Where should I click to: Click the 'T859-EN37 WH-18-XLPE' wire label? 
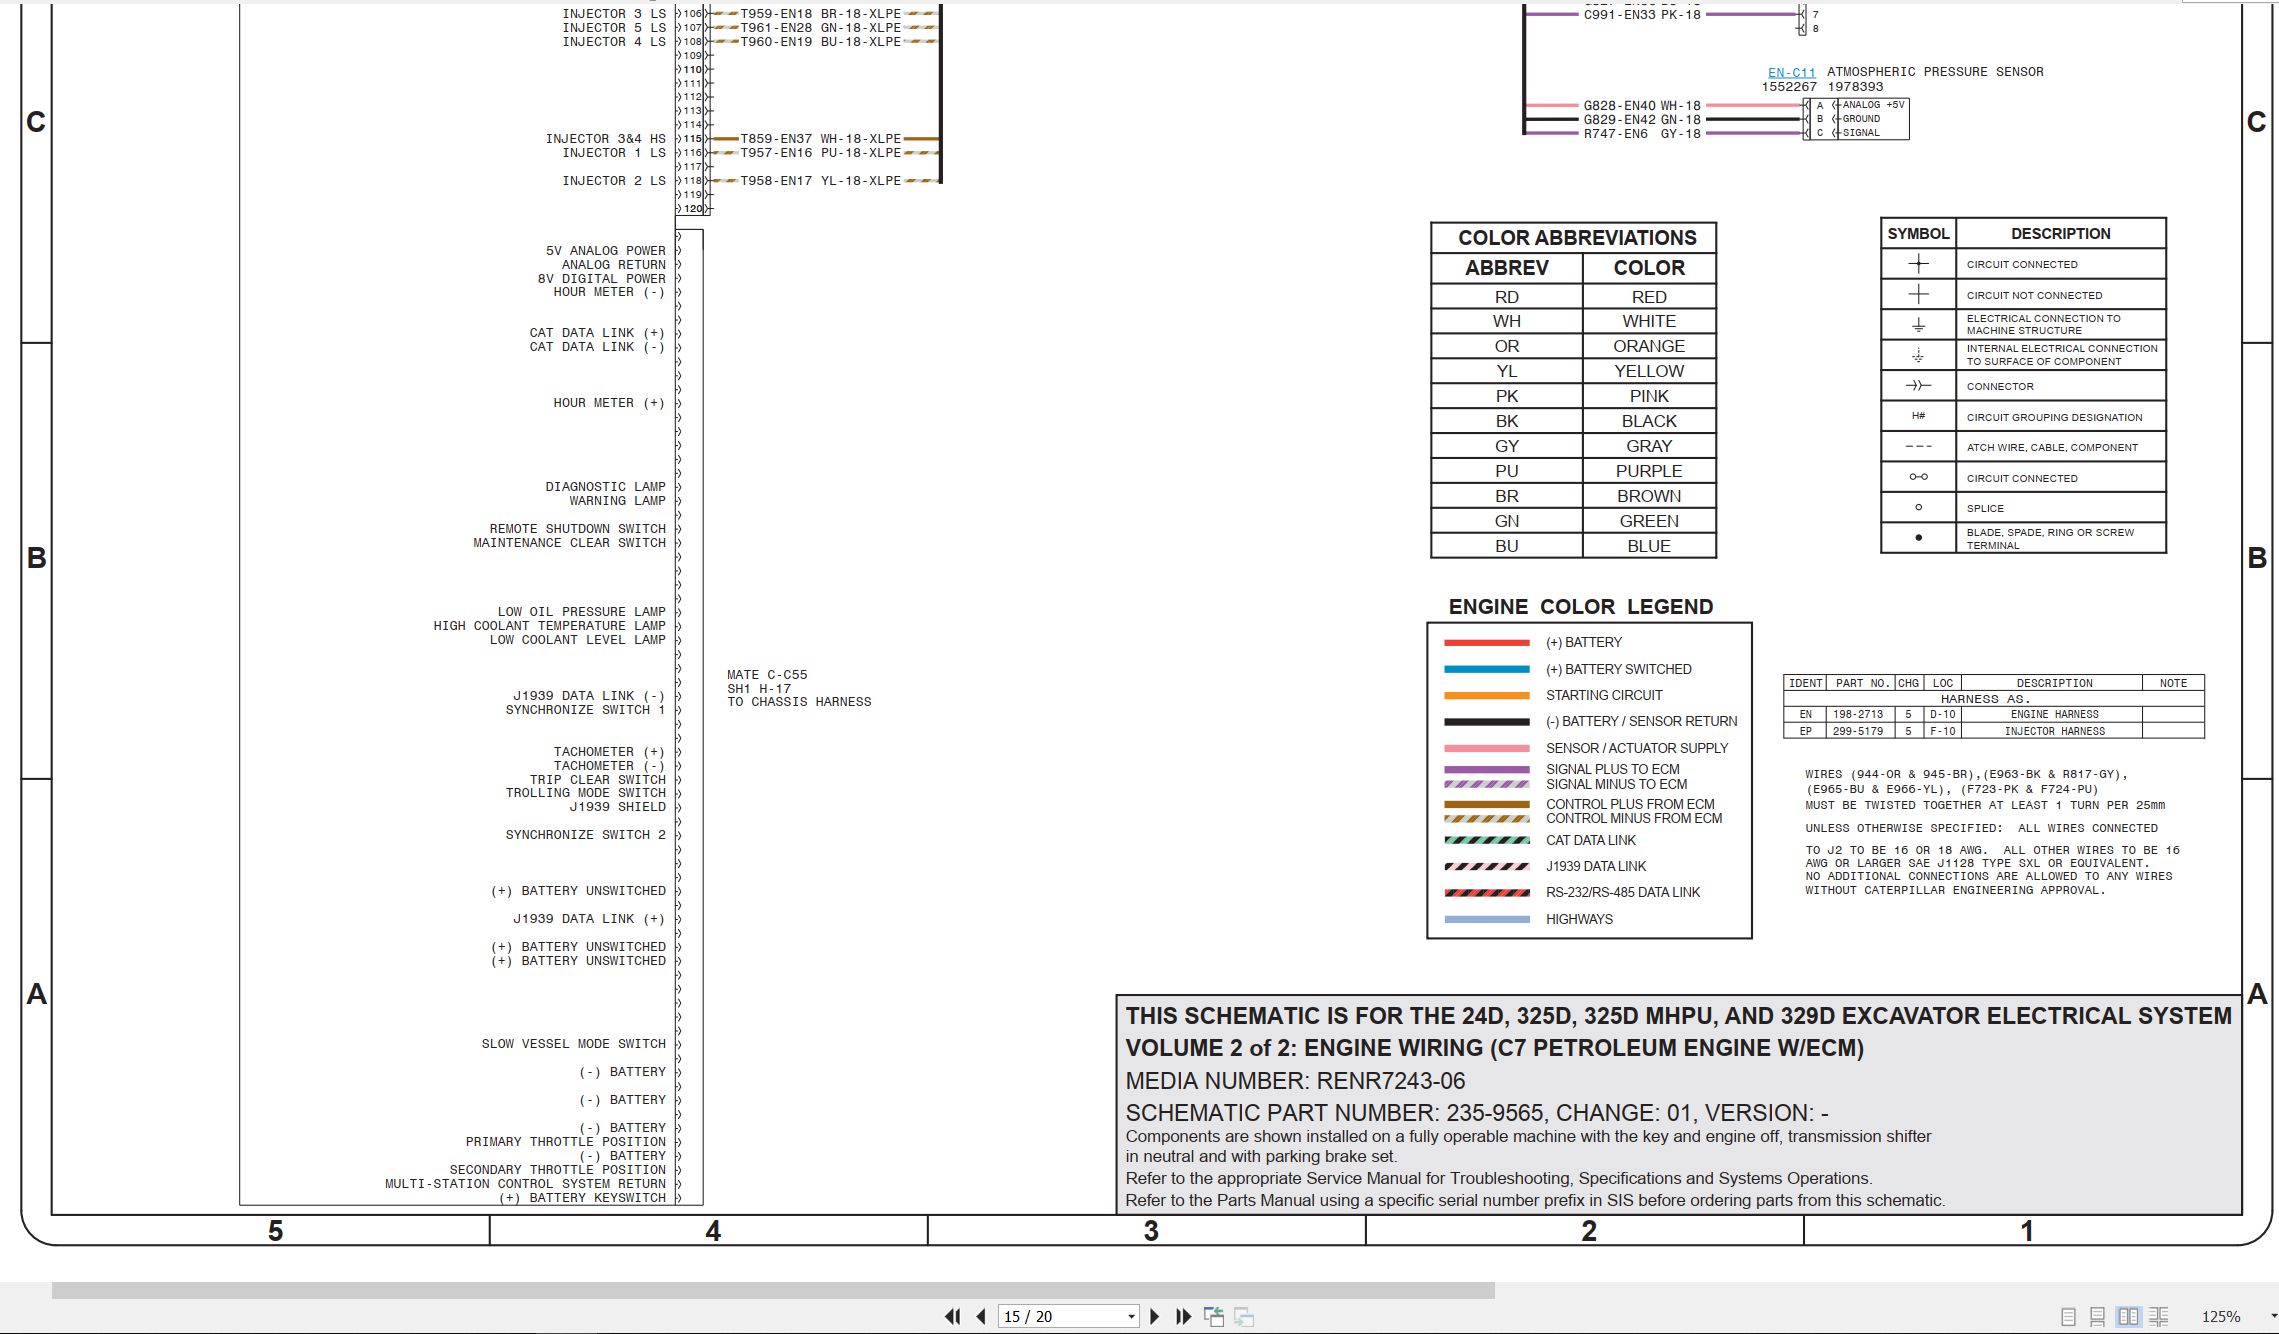(820, 139)
